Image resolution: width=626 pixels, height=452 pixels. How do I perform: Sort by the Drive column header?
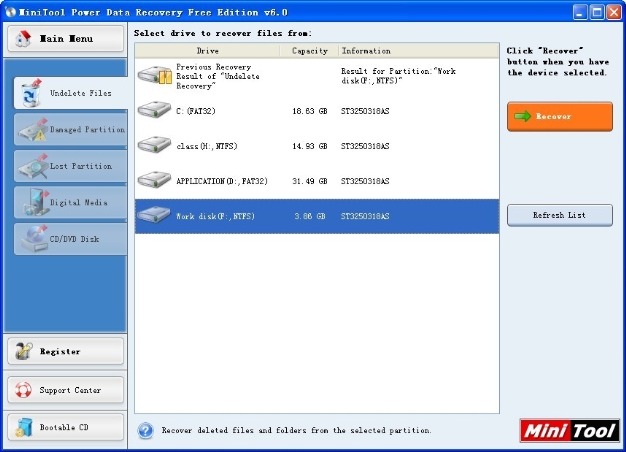(x=208, y=51)
